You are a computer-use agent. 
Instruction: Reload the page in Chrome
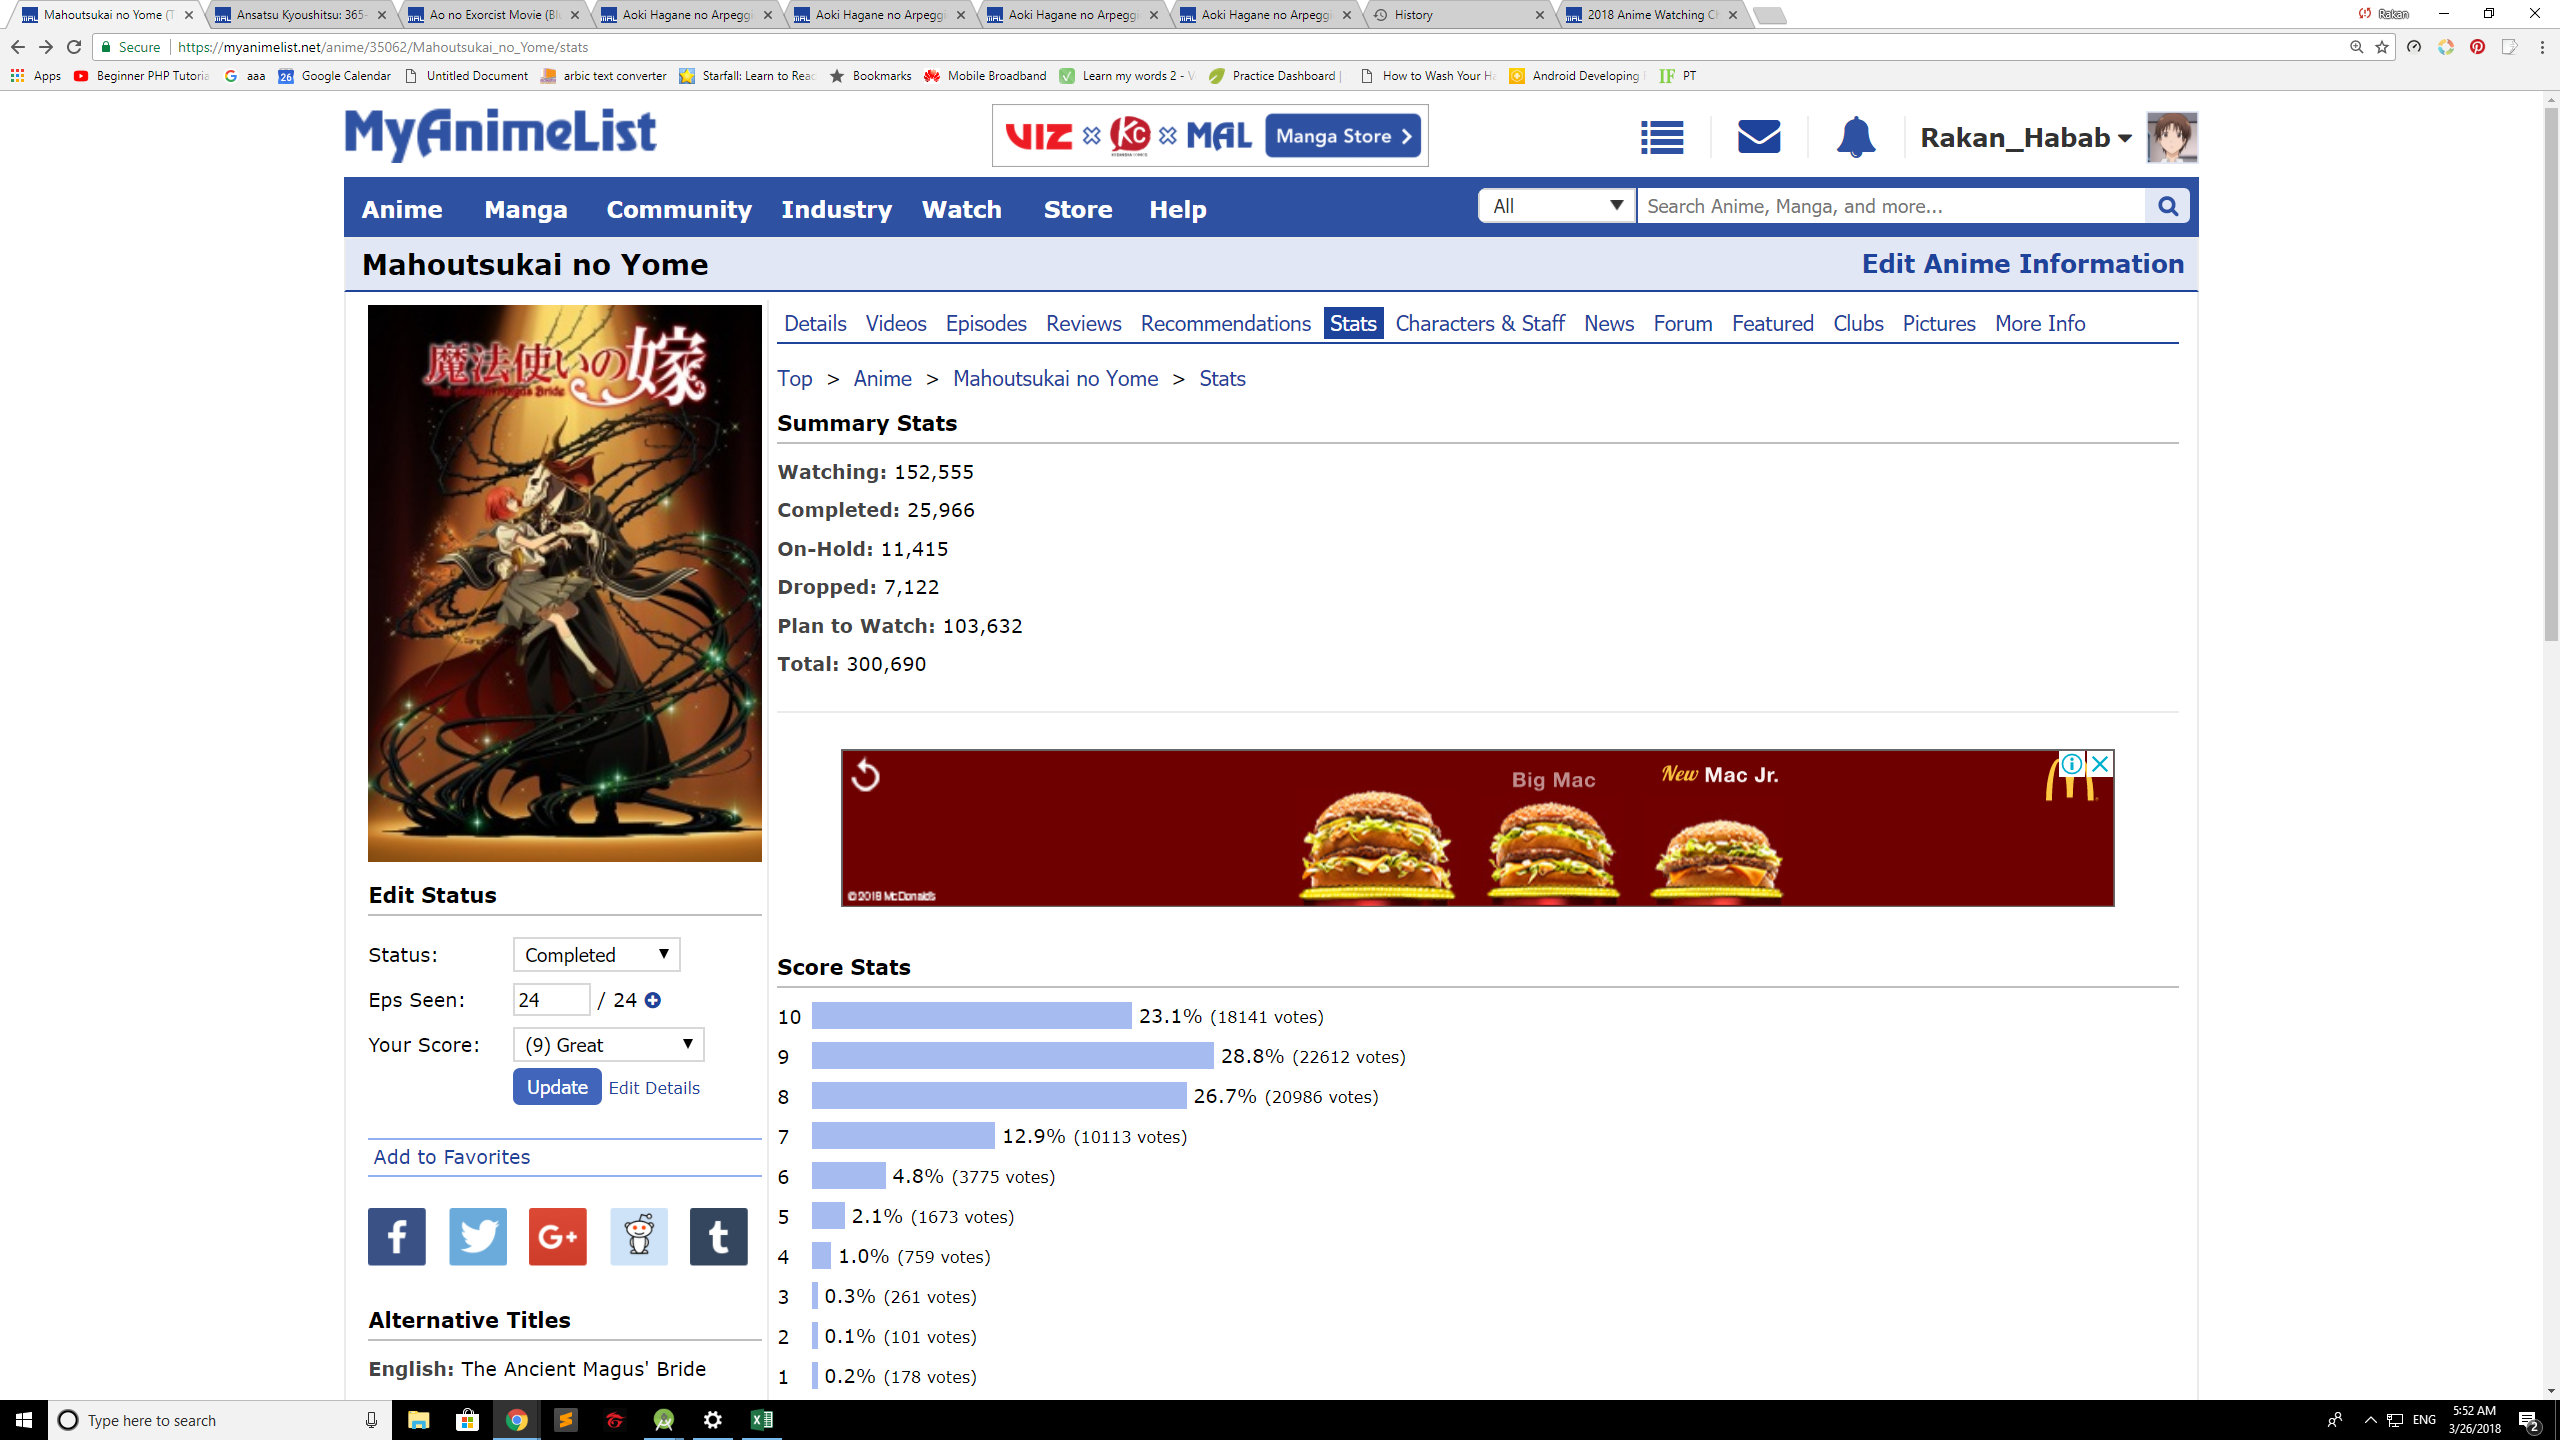[x=74, y=47]
